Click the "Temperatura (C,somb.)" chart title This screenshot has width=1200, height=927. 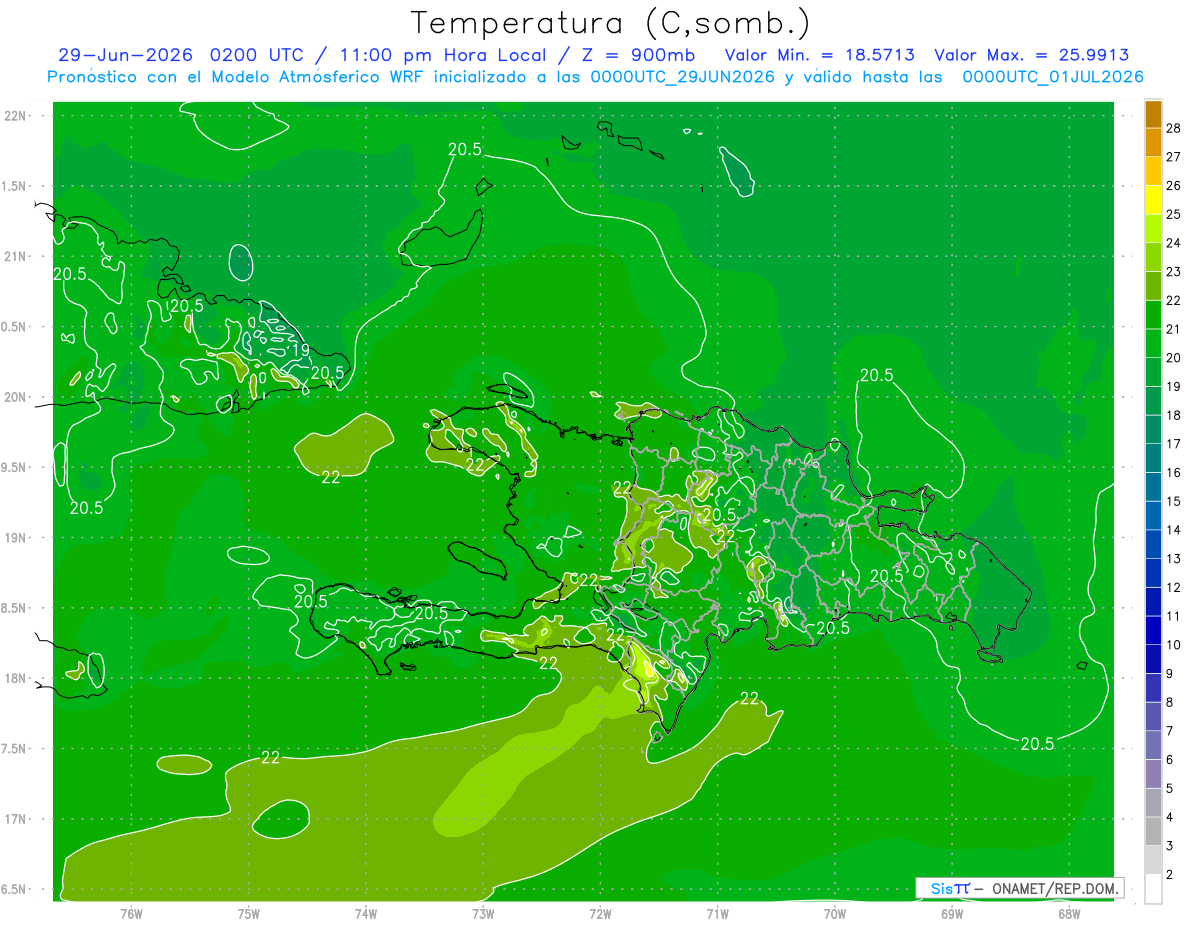tap(611, 23)
